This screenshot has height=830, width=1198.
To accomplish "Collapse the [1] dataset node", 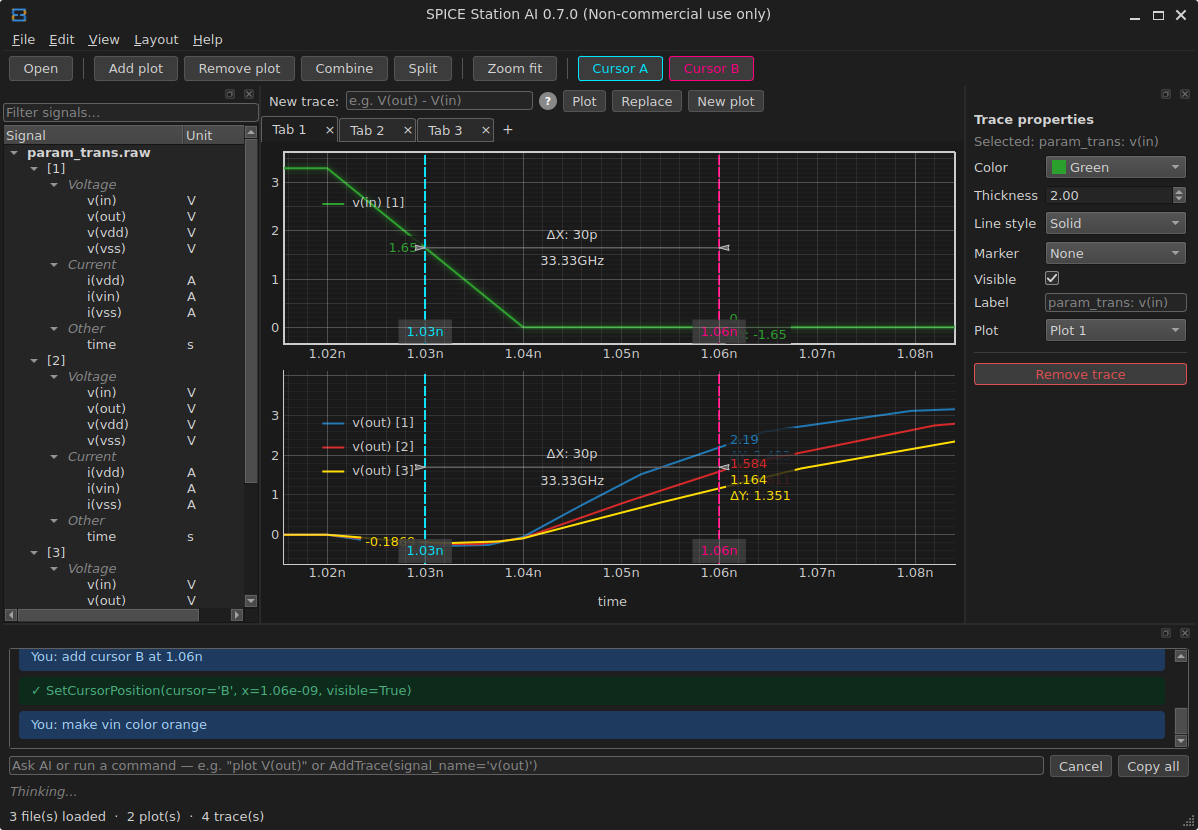I will (34, 168).
